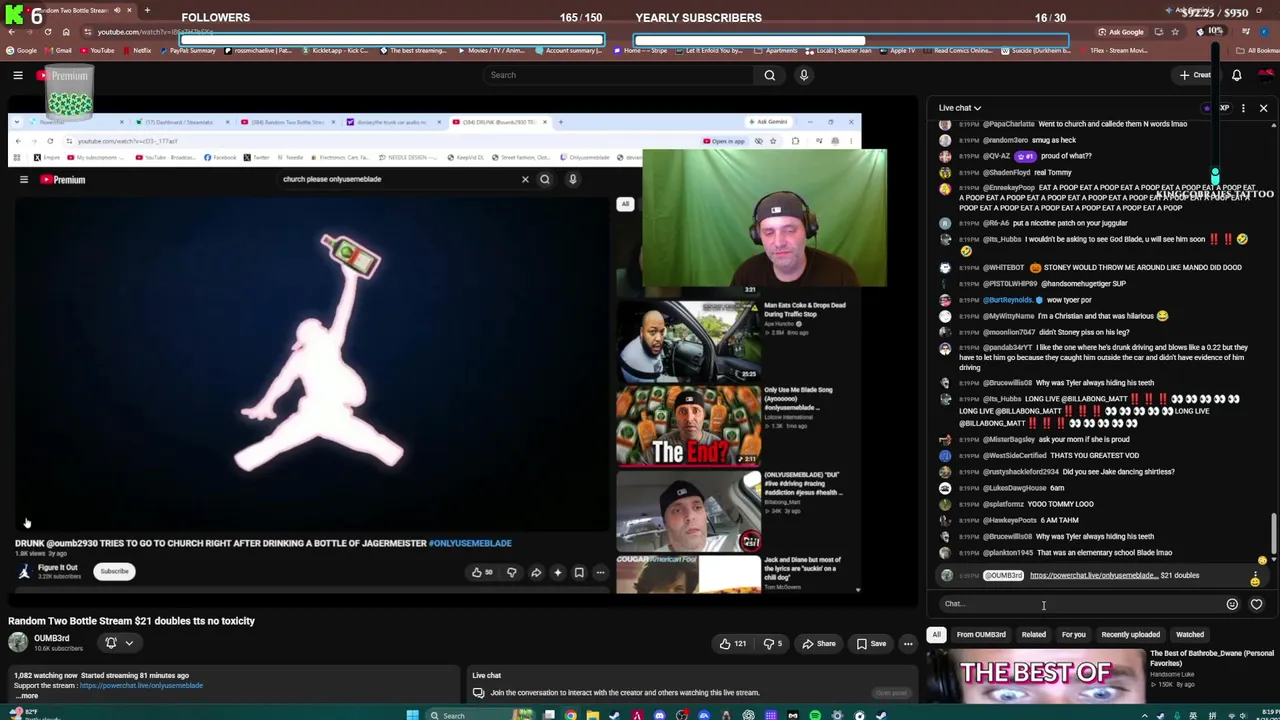Open the OUMB3rd channel avatar
Image resolution: width=1280 pixels, height=720 pixels.
click(x=18, y=642)
